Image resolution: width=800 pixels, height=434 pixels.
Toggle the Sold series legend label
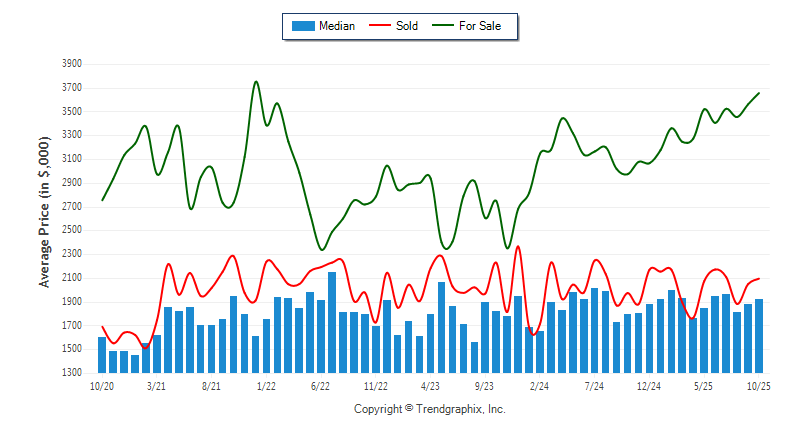(x=407, y=26)
